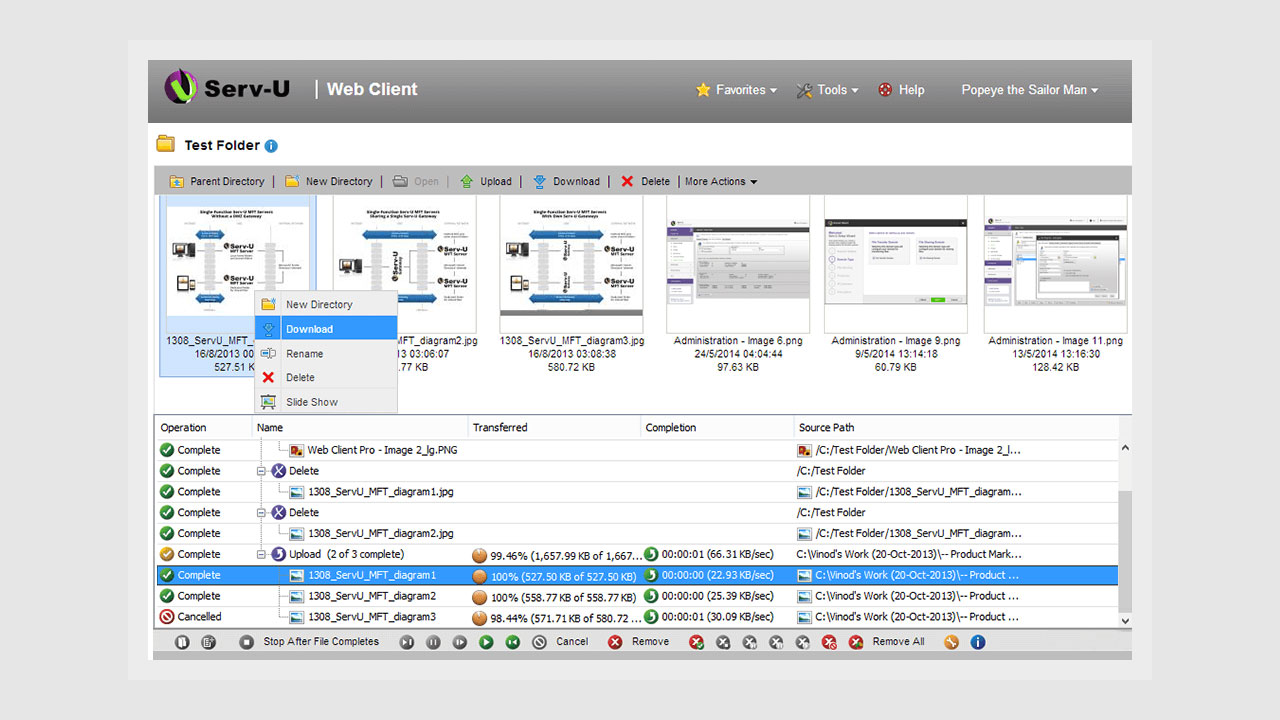The height and width of the screenshot is (720, 1280).
Task: Select the Administration - Image 11.png thumbnail
Action: point(1056,285)
